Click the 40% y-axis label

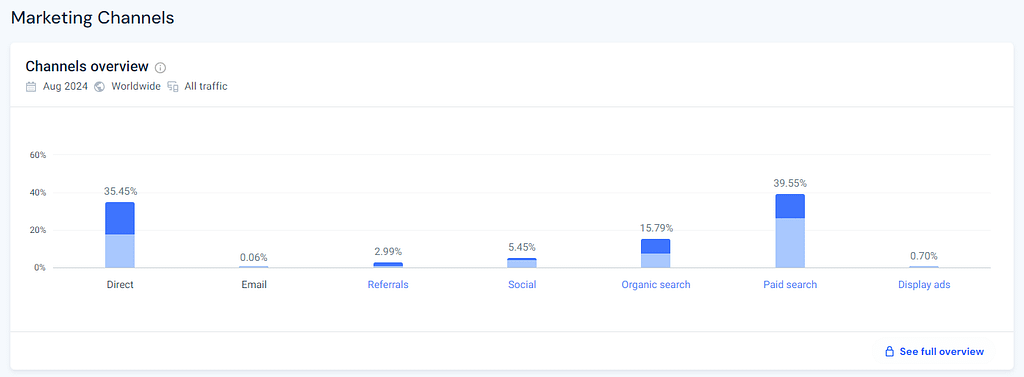coord(38,193)
